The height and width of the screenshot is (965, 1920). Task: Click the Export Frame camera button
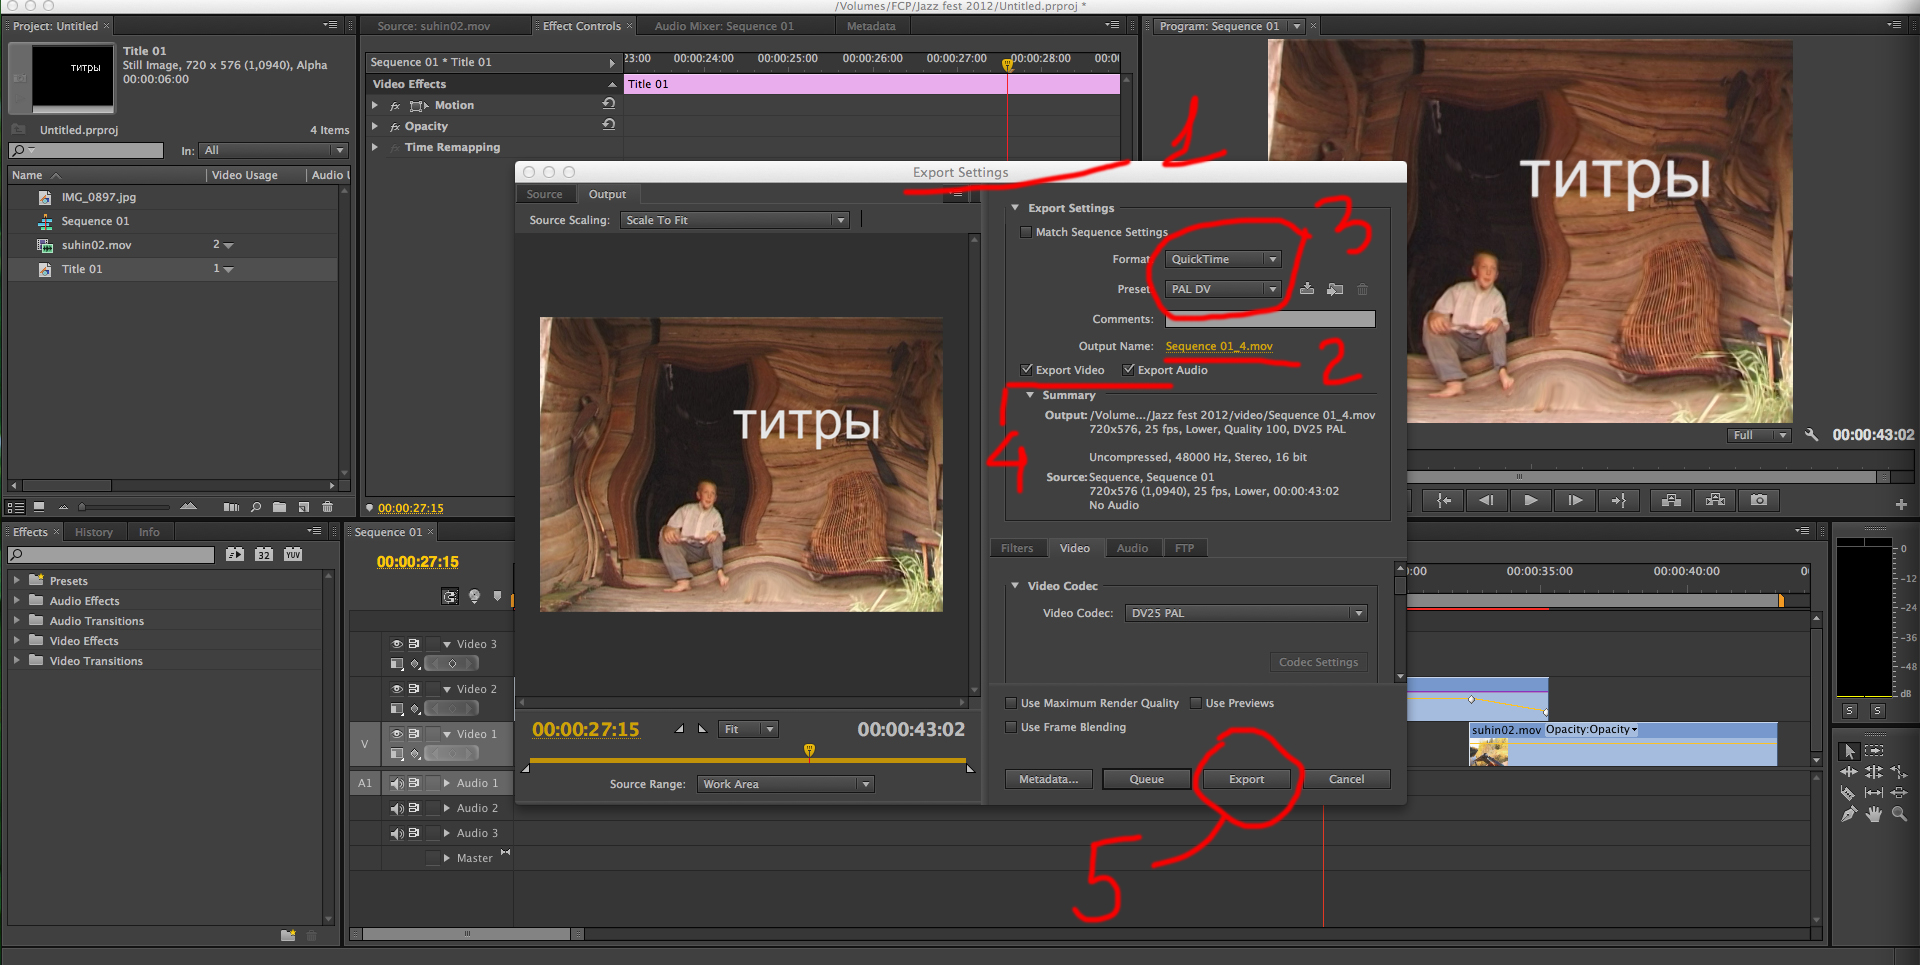click(x=1759, y=500)
